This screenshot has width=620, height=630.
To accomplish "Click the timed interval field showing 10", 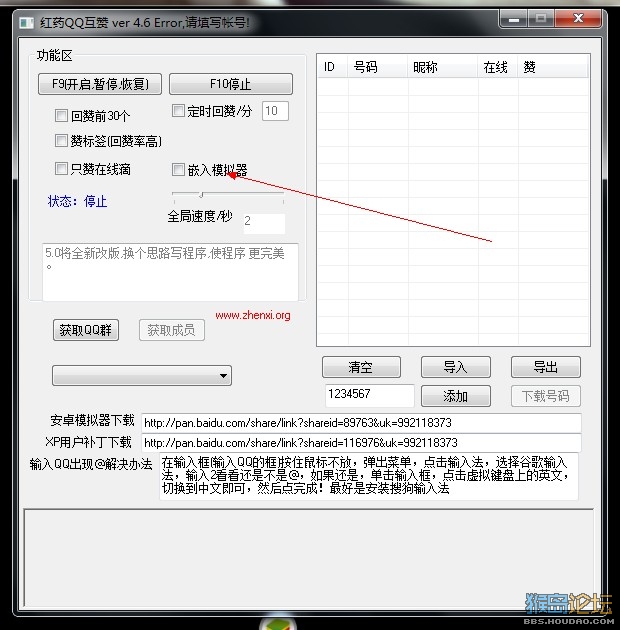I will tap(275, 111).
